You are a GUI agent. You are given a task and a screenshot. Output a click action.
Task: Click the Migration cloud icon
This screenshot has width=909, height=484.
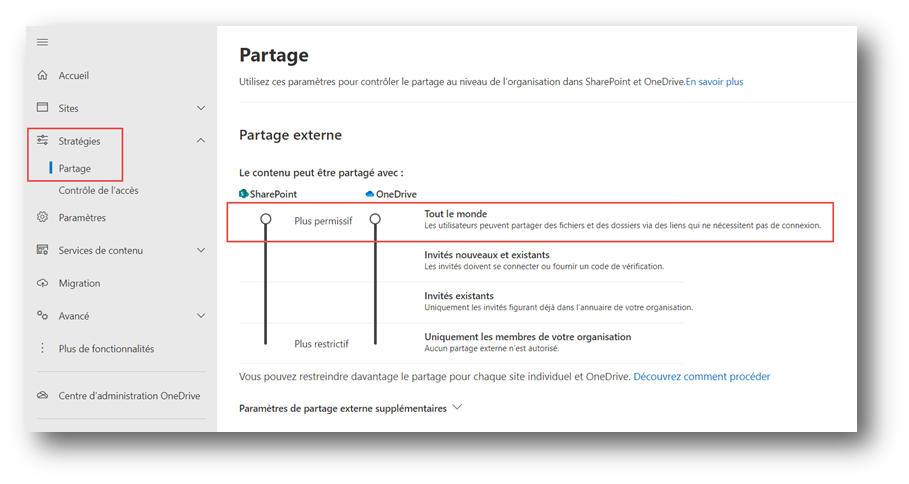click(42, 283)
